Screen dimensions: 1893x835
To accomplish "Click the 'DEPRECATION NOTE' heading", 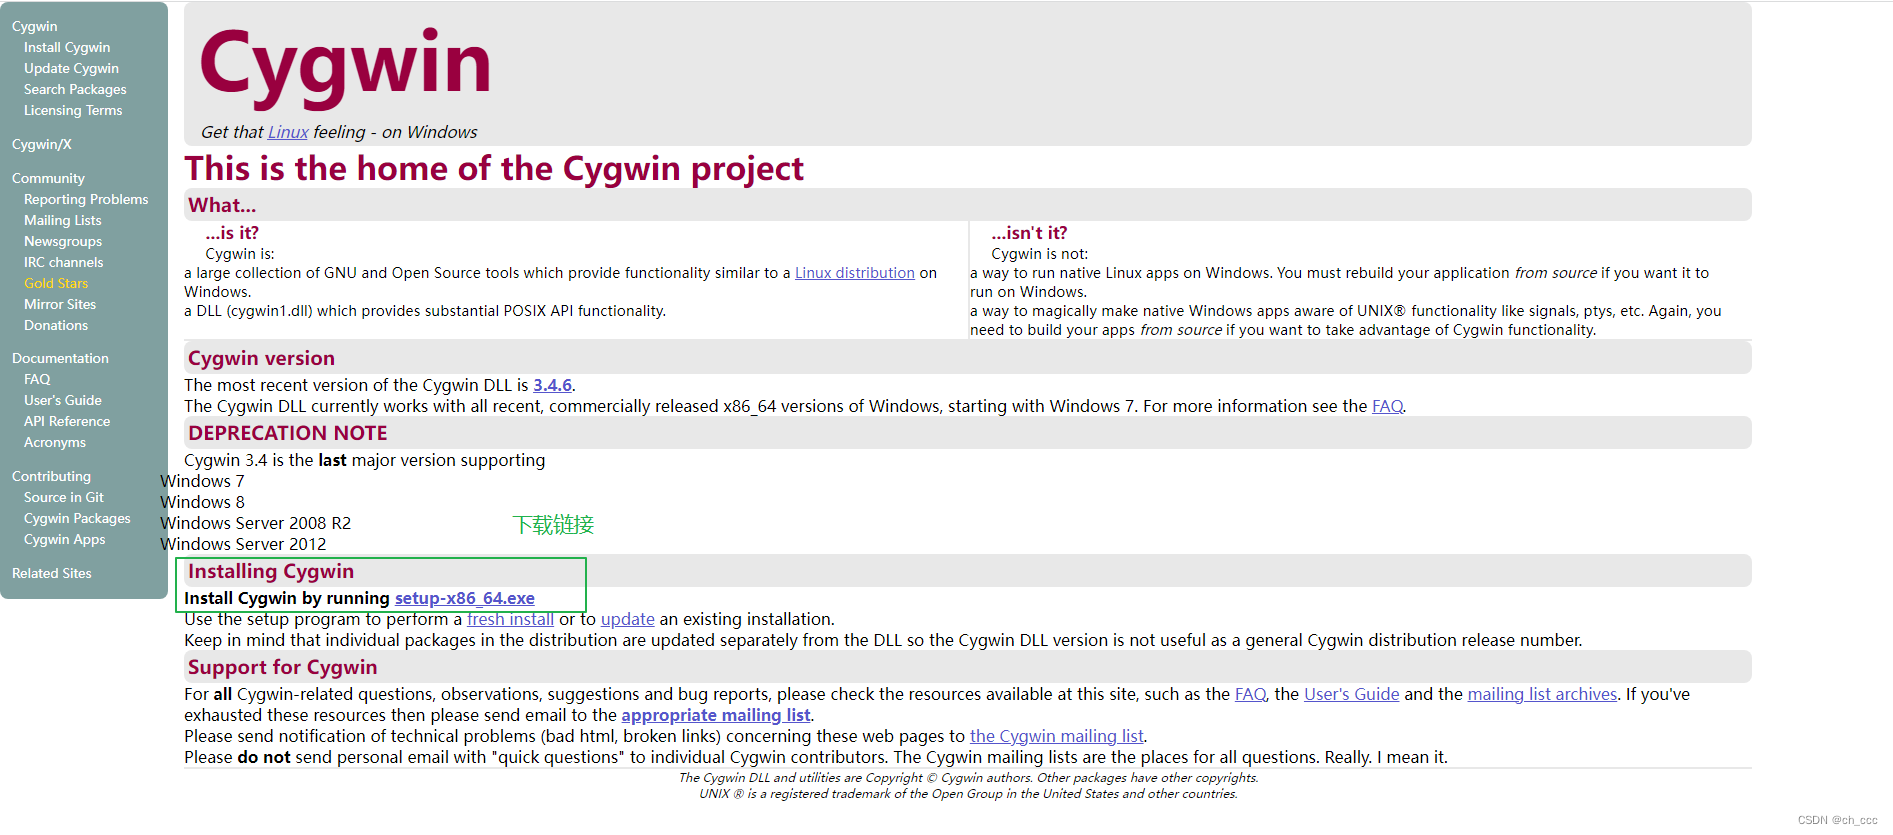I will tap(288, 433).
